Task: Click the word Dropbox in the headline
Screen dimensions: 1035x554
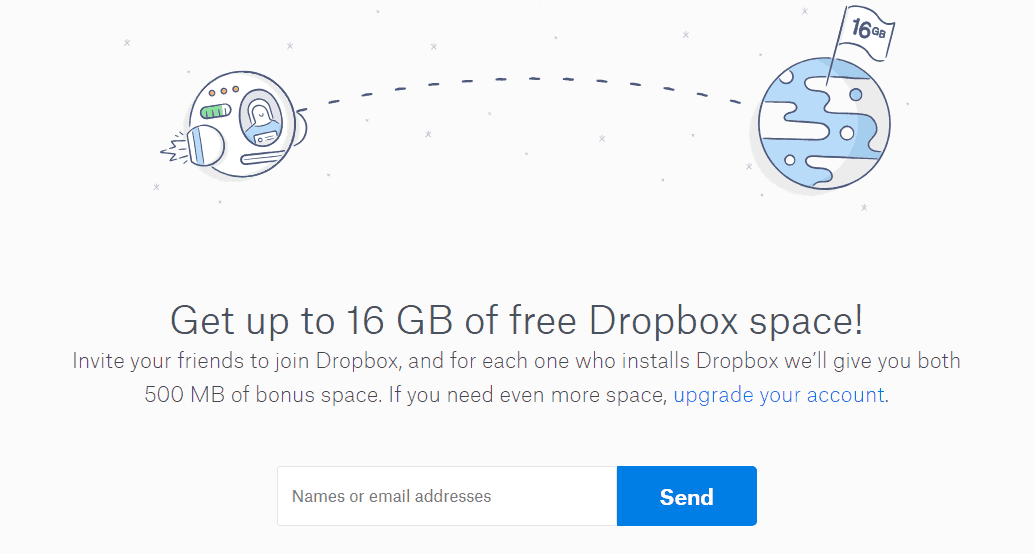Action: click(x=663, y=320)
